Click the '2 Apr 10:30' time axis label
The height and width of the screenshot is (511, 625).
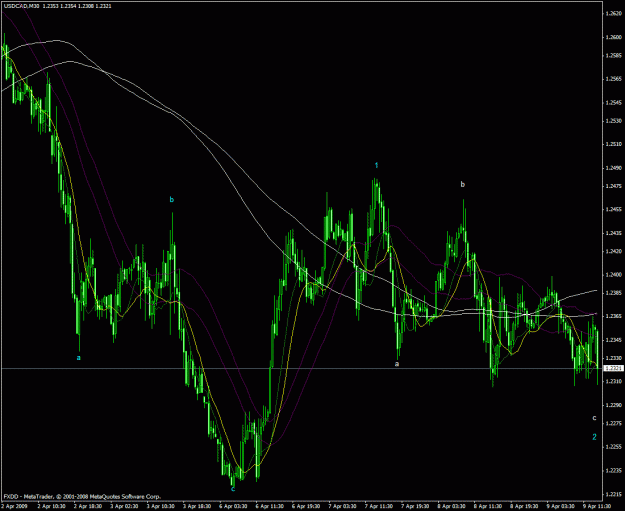[51, 506]
